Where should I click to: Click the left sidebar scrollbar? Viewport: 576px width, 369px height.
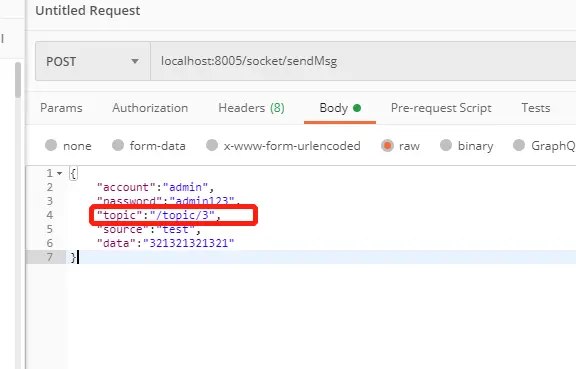(18, 80)
